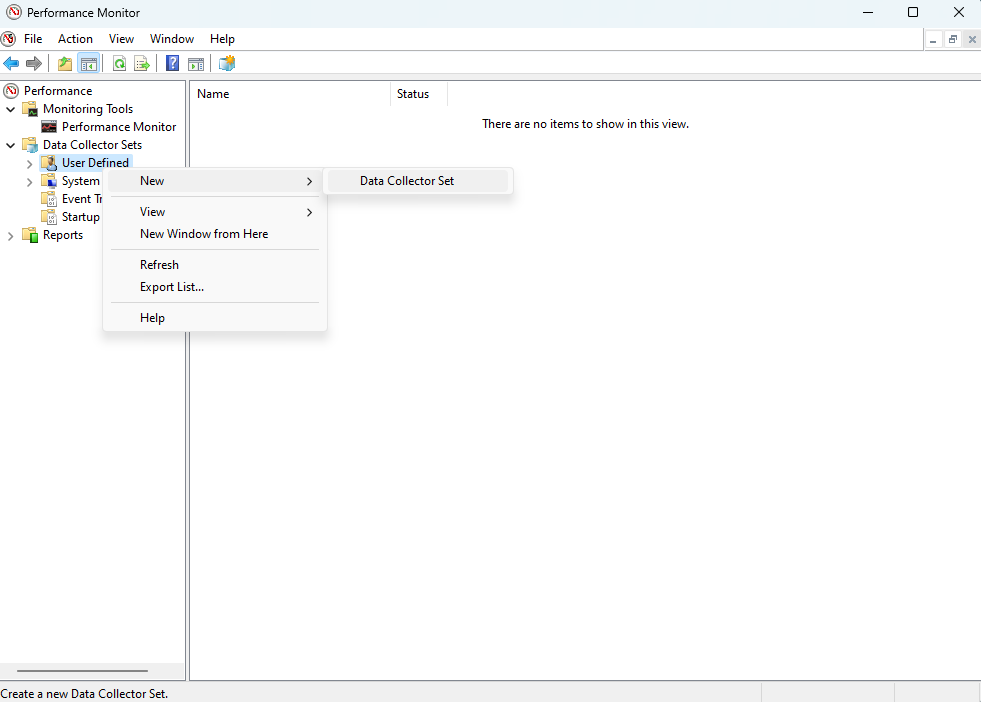Click the Name column header
The height and width of the screenshot is (702, 981).
pos(213,94)
